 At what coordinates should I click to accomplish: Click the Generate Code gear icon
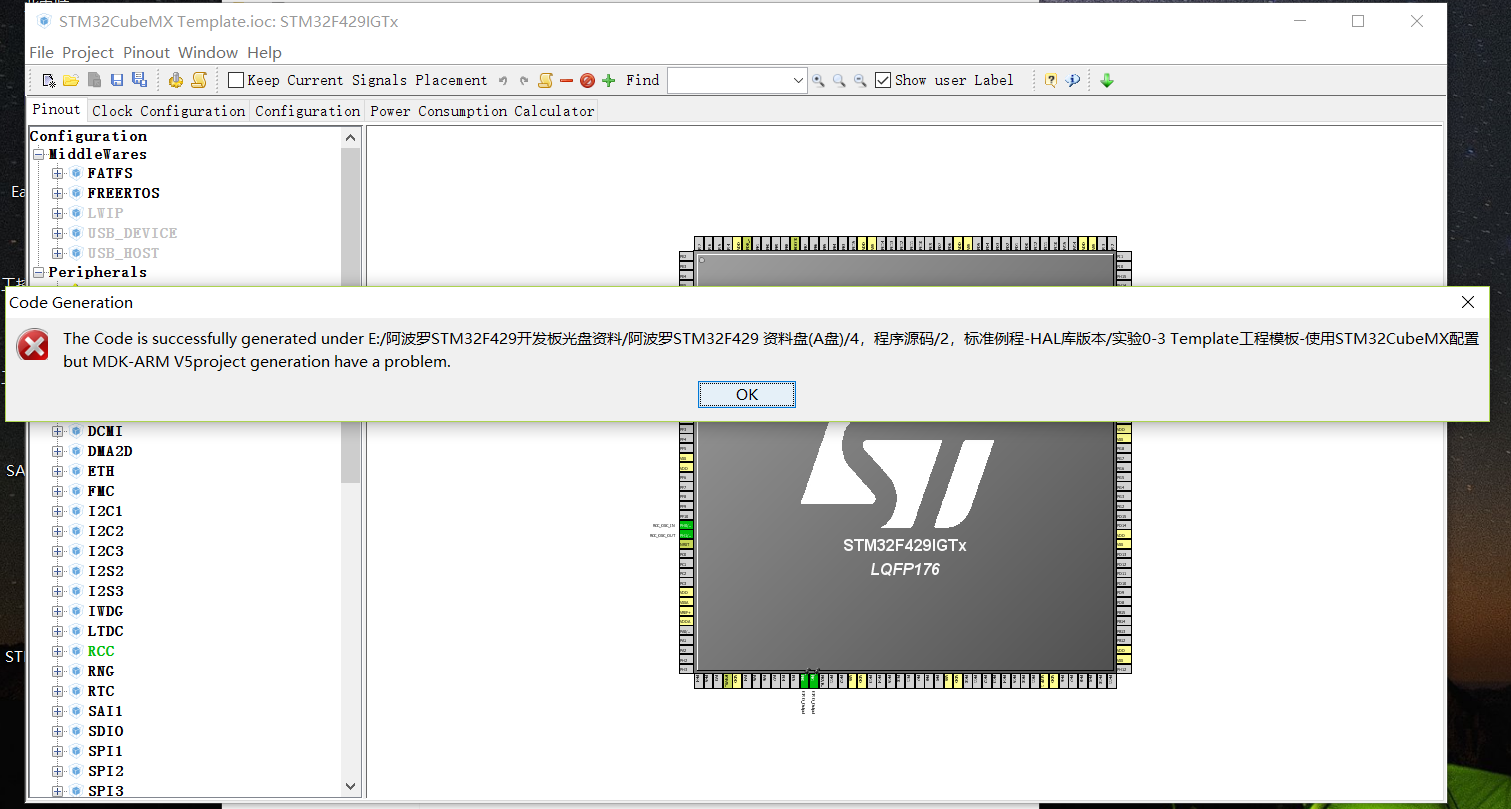point(176,80)
